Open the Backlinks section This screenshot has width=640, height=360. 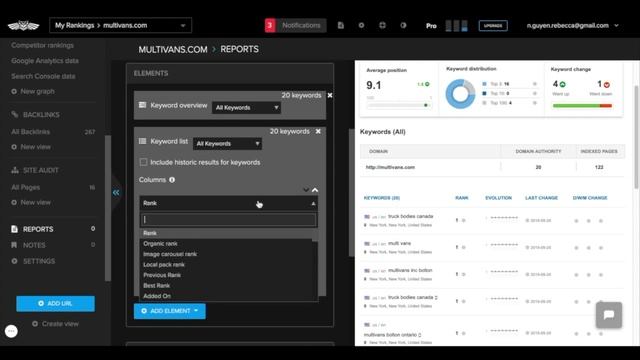coord(36,115)
